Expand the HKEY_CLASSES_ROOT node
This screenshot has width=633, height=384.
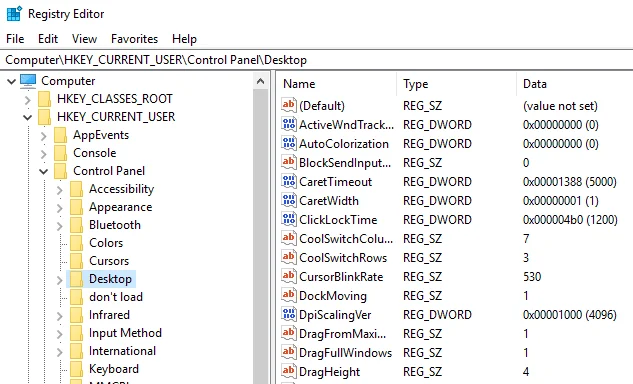click(x=27, y=99)
